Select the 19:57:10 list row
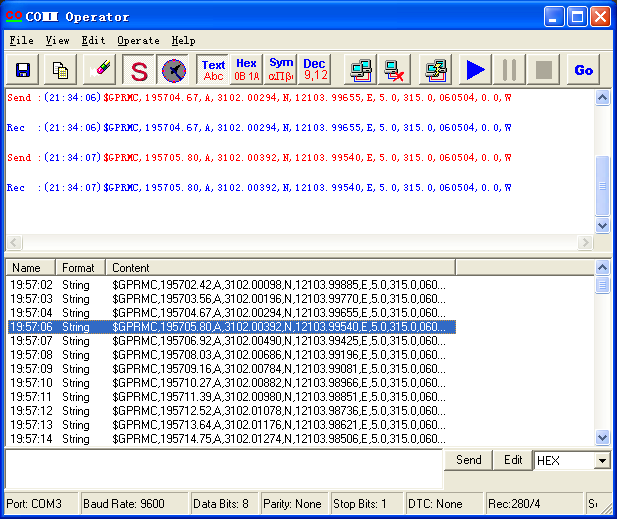The height and width of the screenshot is (519, 617). tap(232, 383)
